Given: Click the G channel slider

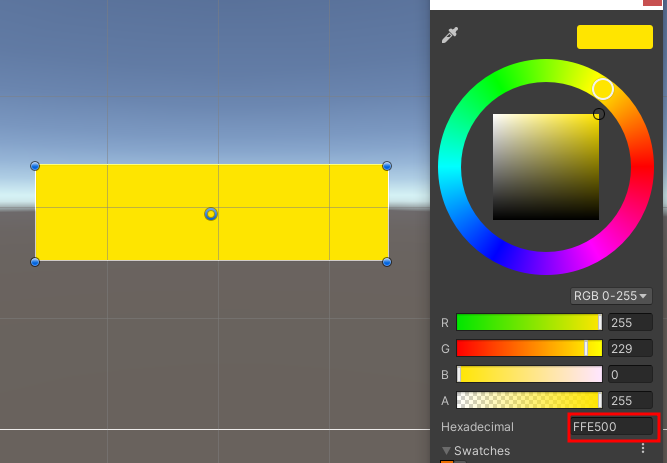Looking at the screenshot, I should tap(529, 348).
